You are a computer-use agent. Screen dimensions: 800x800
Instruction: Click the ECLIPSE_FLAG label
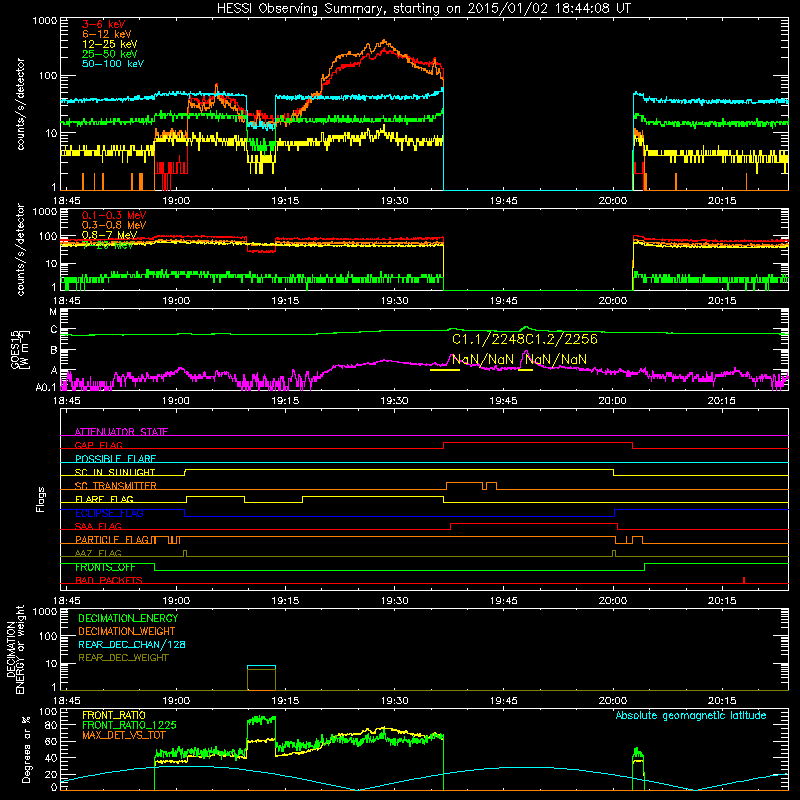pyautogui.click(x=109, y=513)
